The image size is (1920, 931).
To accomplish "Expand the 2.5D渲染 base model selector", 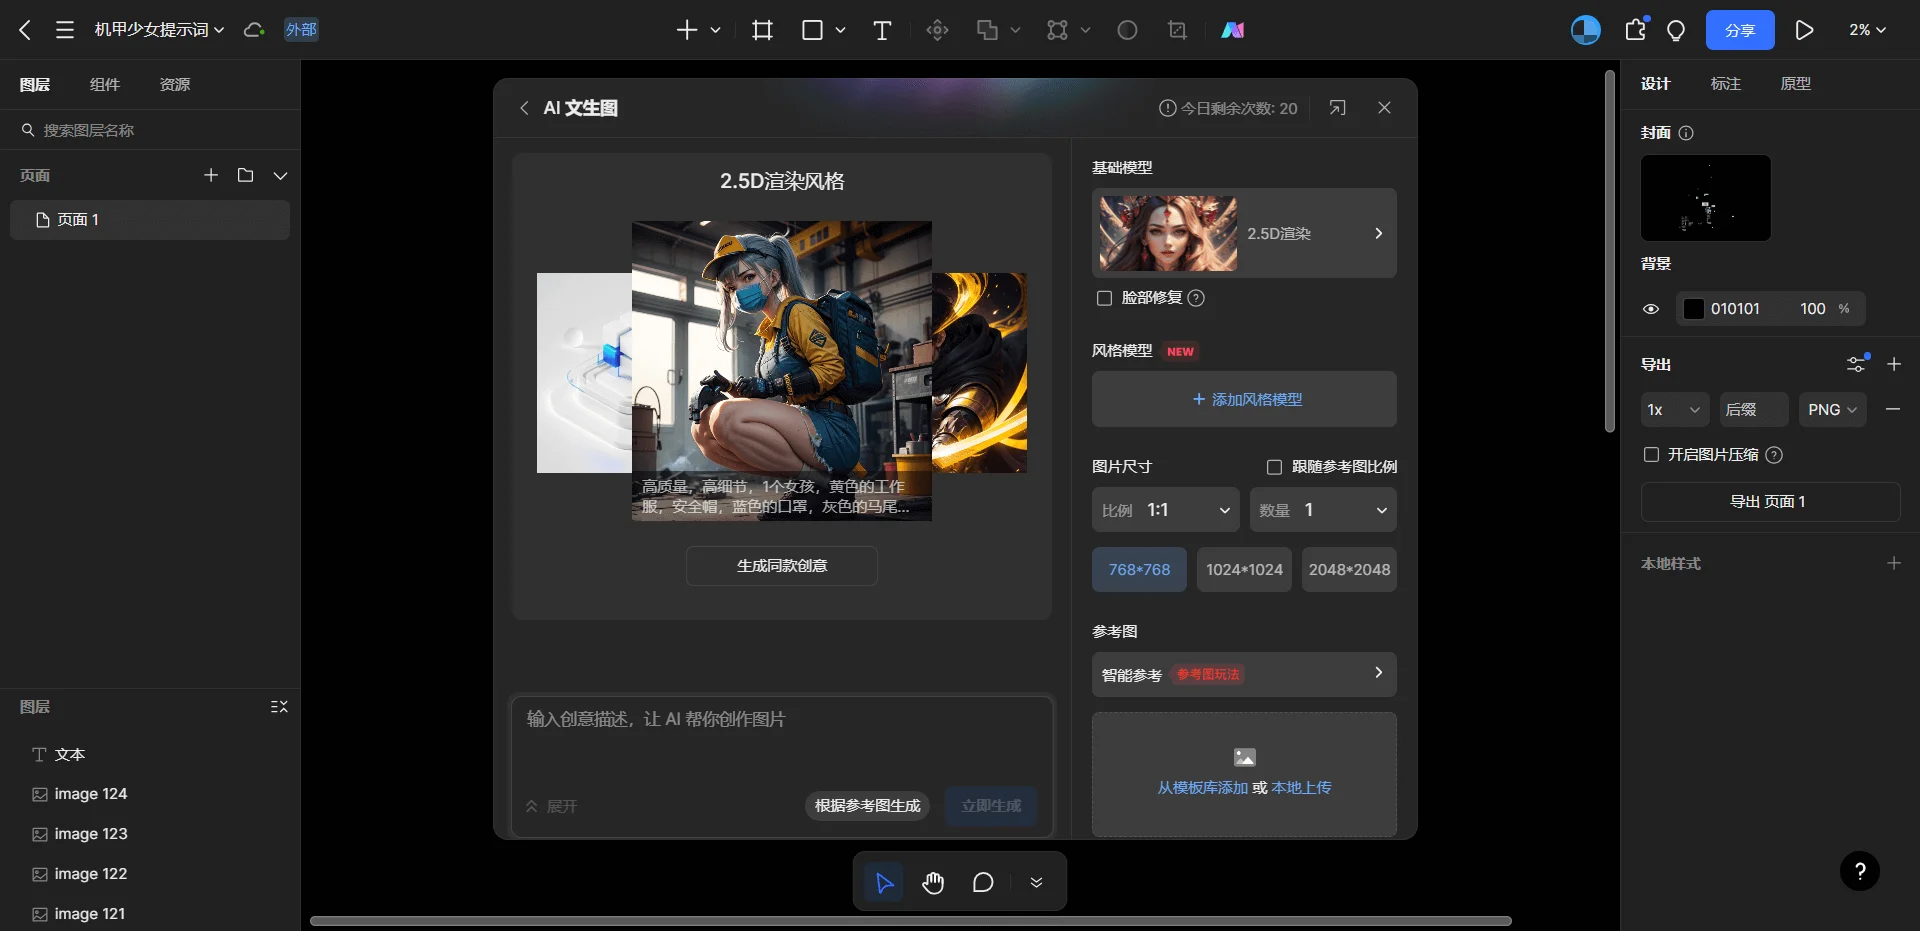I will (x=1379, y=233).
